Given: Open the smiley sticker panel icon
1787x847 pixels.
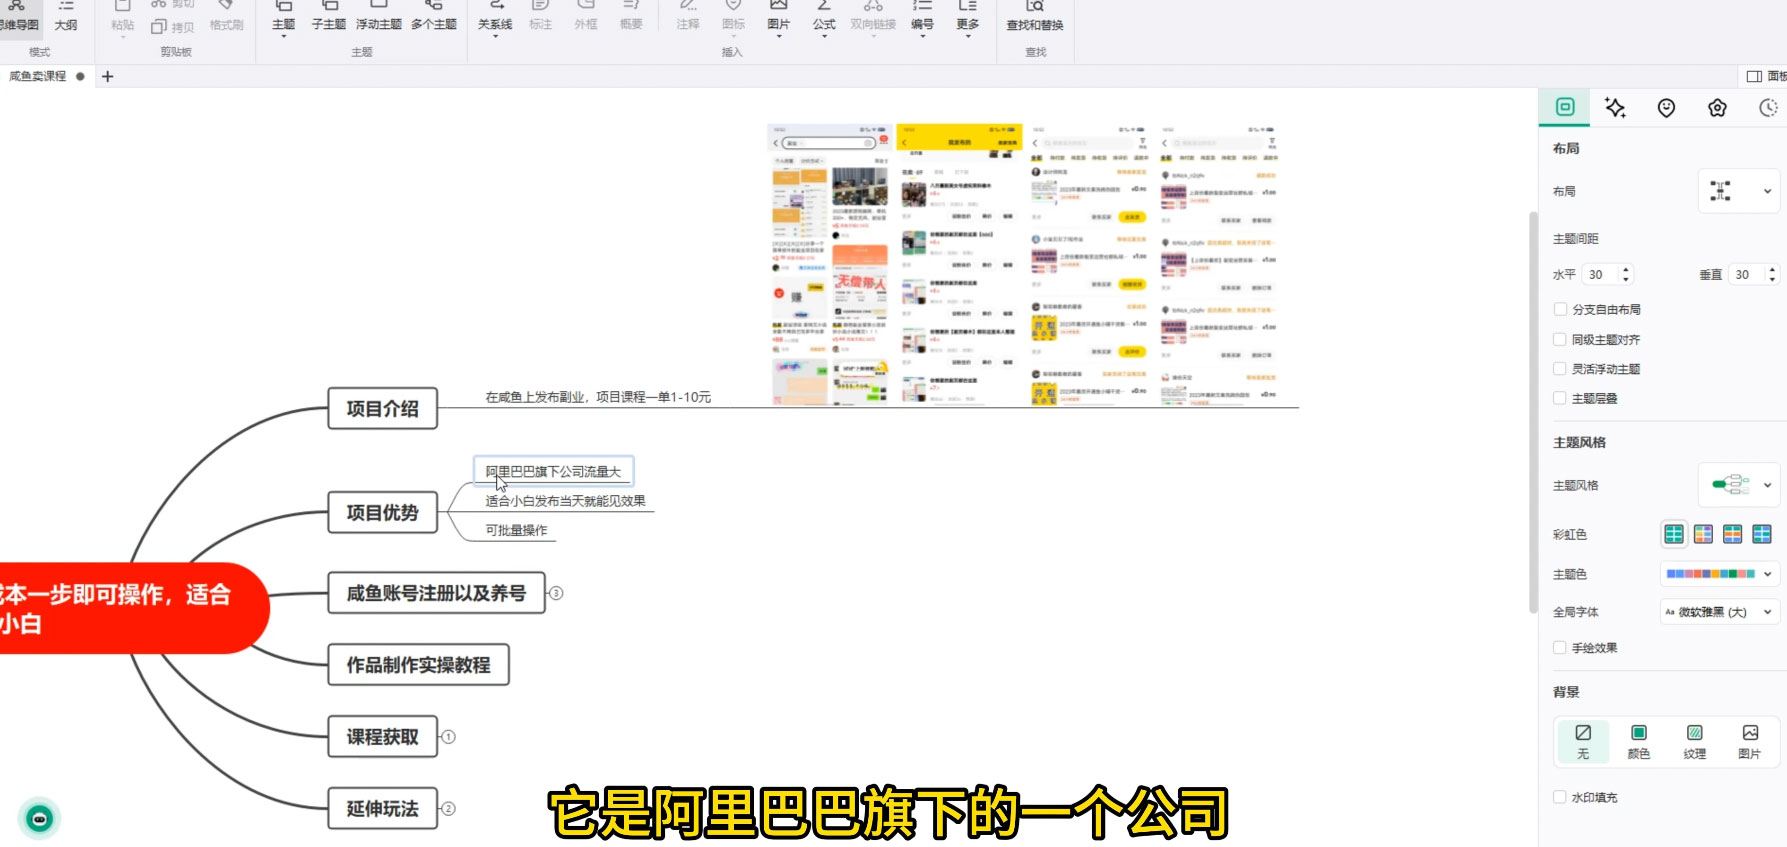Looking at the screenshot, I should pyautogui.click(x=1666, y=108).
